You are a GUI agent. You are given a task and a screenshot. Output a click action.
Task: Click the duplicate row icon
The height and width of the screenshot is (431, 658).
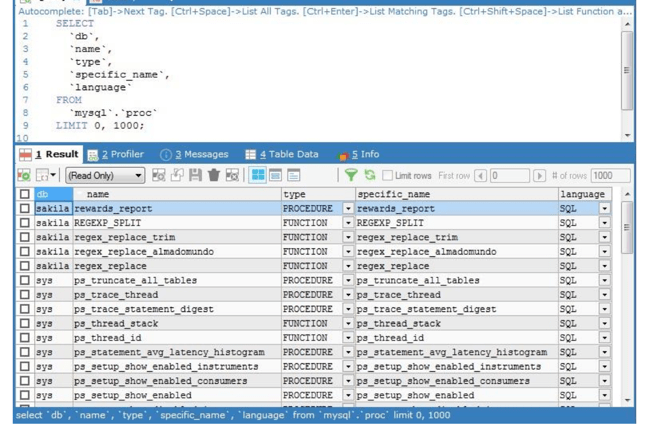[177, 175]
